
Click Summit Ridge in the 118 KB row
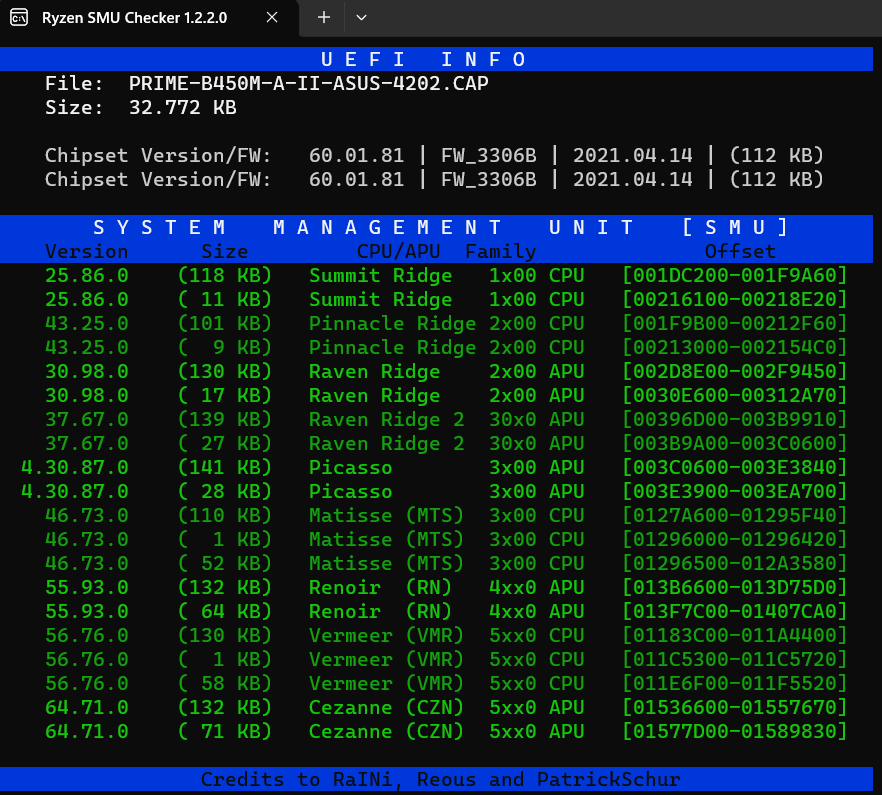tap(380, 275)
